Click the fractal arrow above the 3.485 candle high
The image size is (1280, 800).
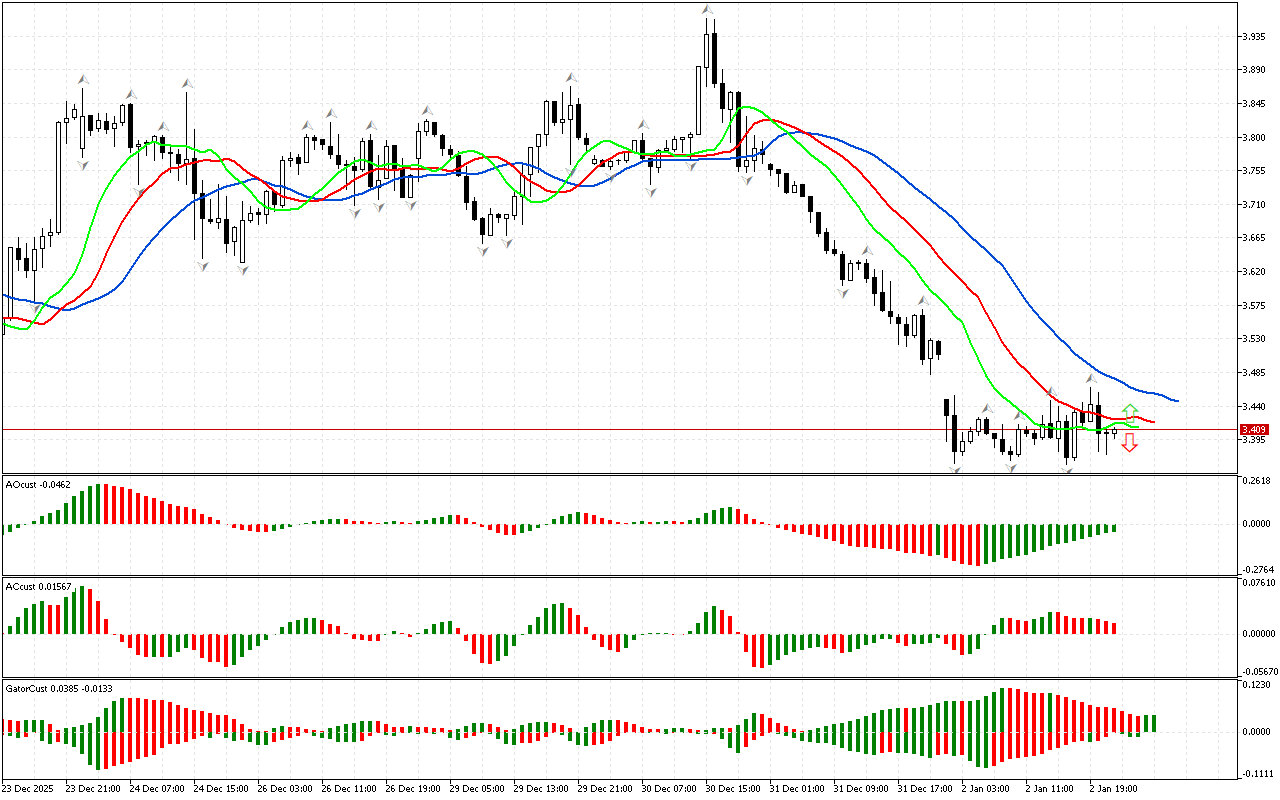[x=1091, y=379]
